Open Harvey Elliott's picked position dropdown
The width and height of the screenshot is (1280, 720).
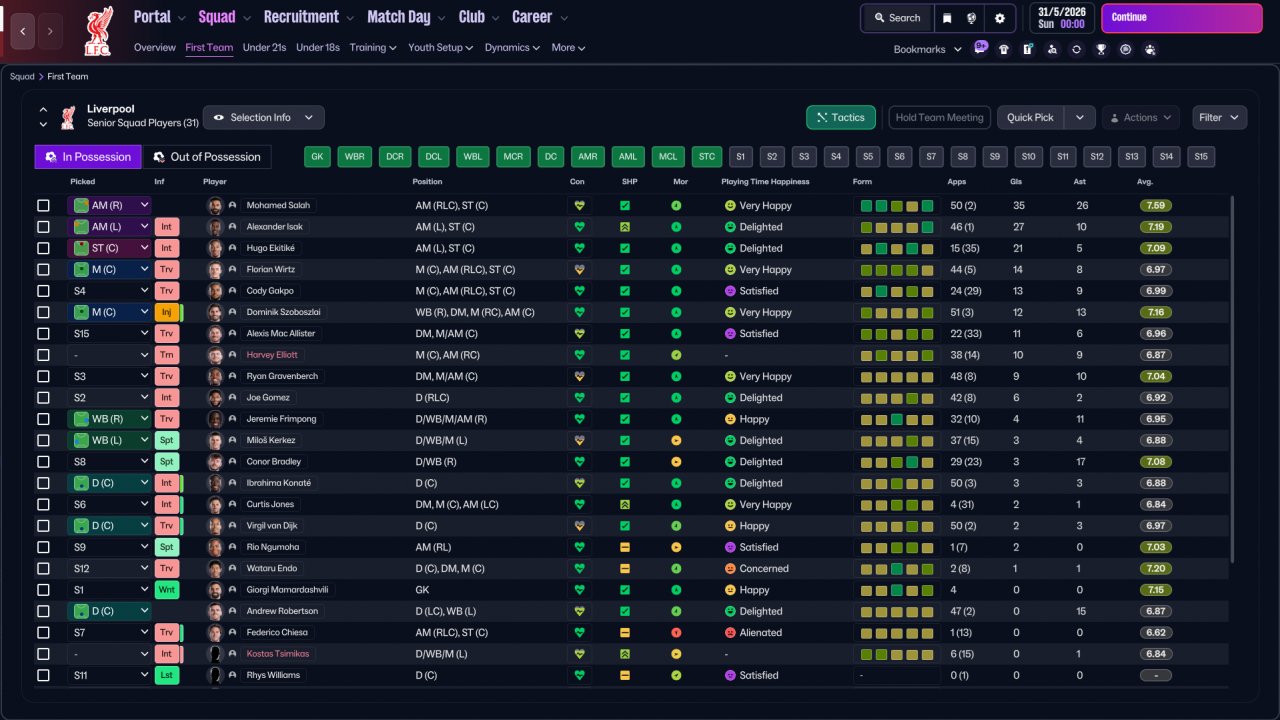109,355
